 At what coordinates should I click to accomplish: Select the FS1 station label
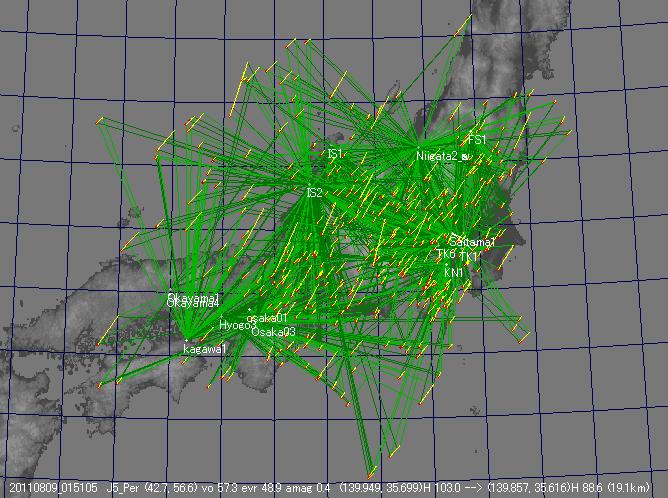click(477, 139)
